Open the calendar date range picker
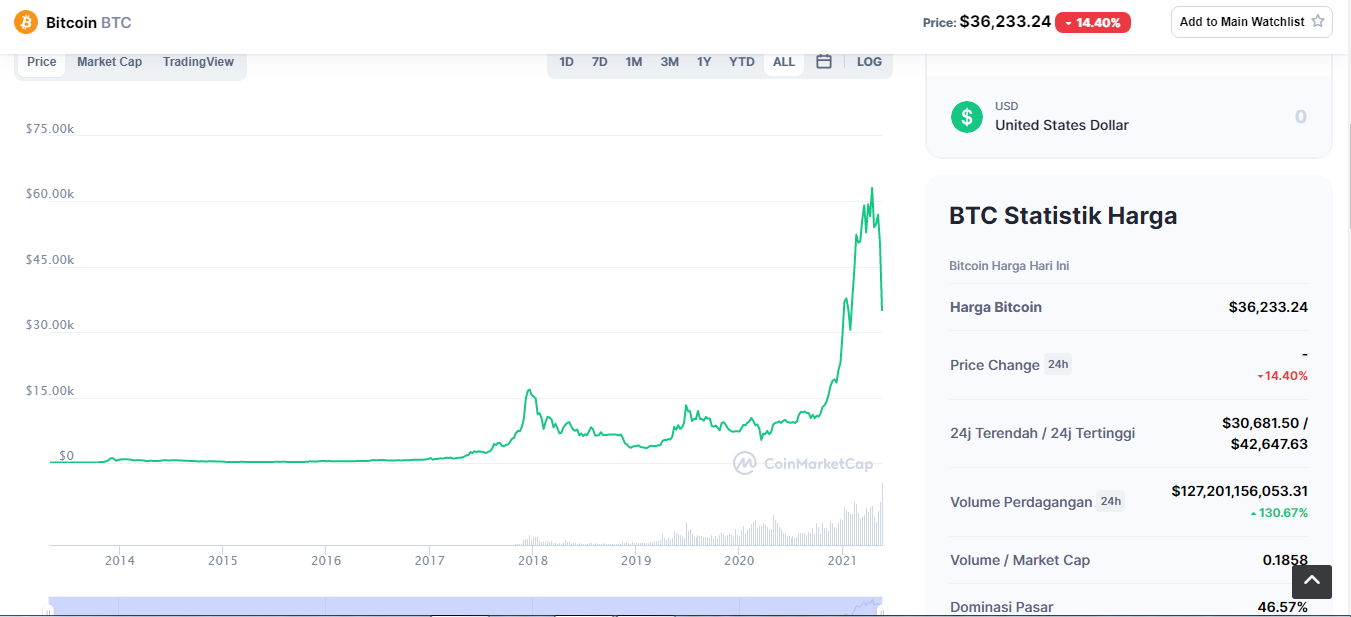Screen dimensions: 1351x617 coord(824,62)
